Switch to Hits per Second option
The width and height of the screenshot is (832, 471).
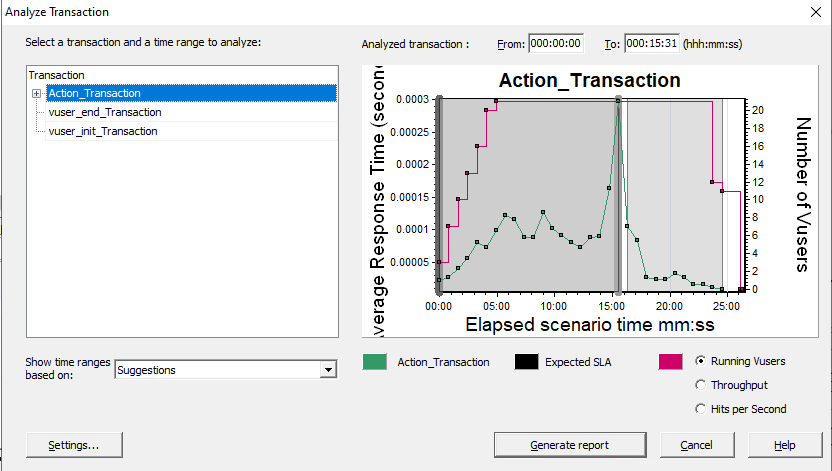coord(700,408)
